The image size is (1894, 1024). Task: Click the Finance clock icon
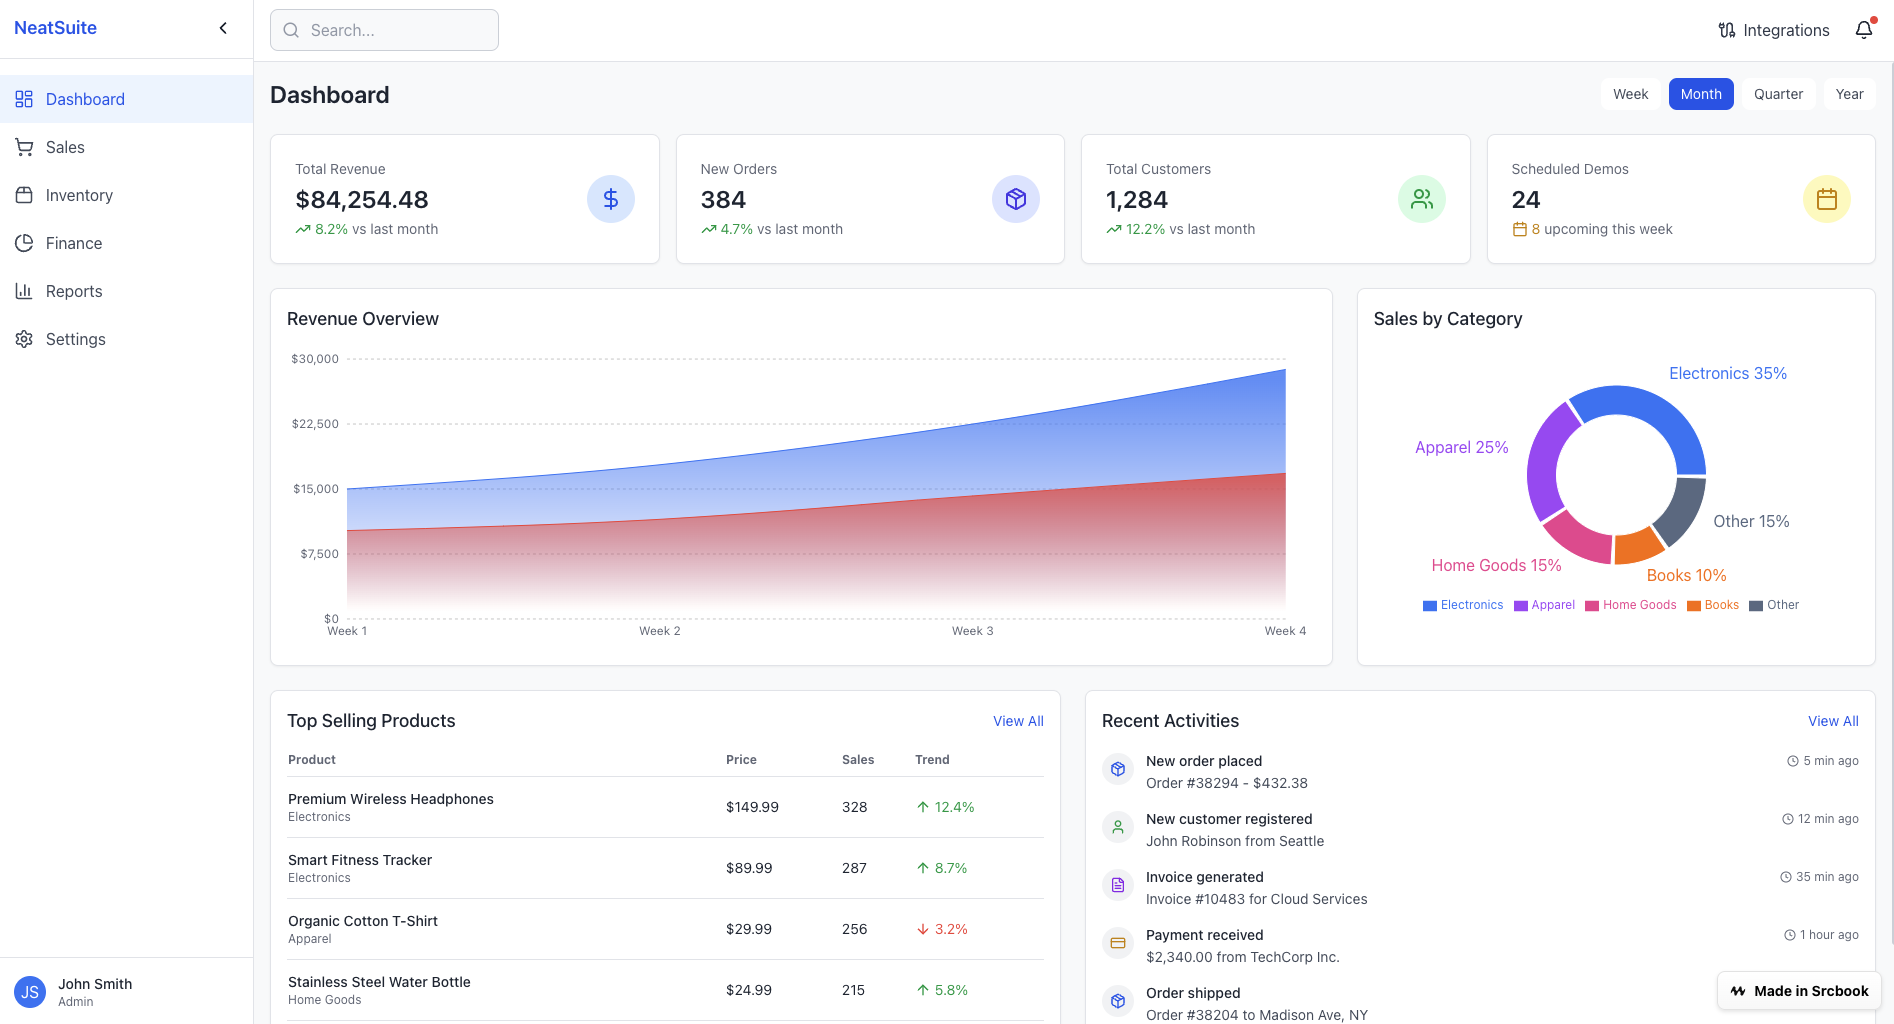24,243
